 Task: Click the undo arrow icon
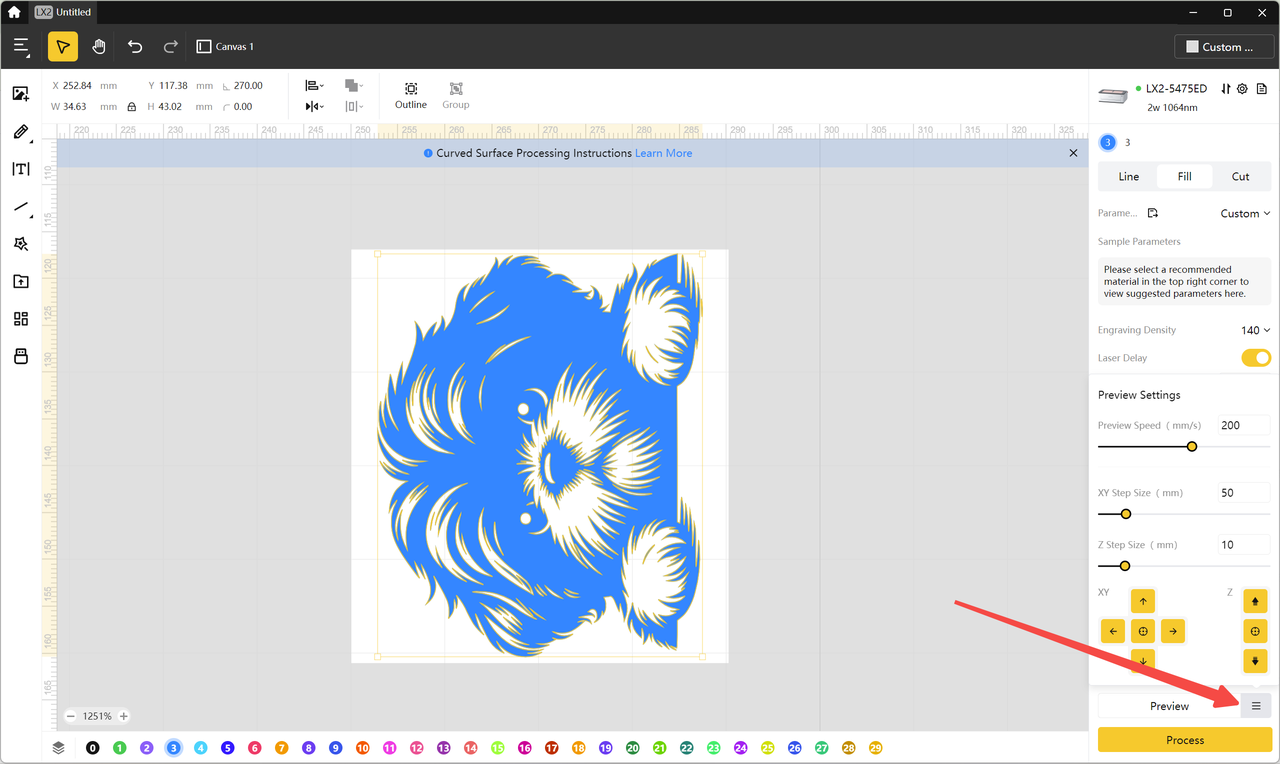click(x=135, y=47)
